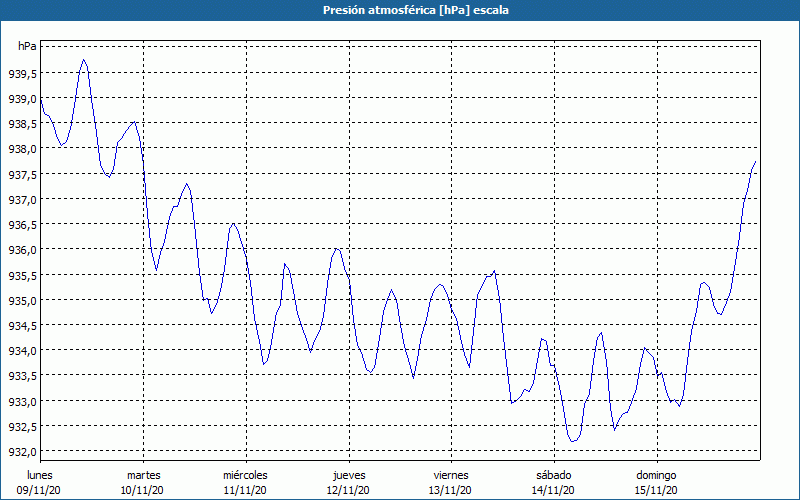Click the 'sábado' day label
Screen dimensions: 800x500
coord(554,475)
